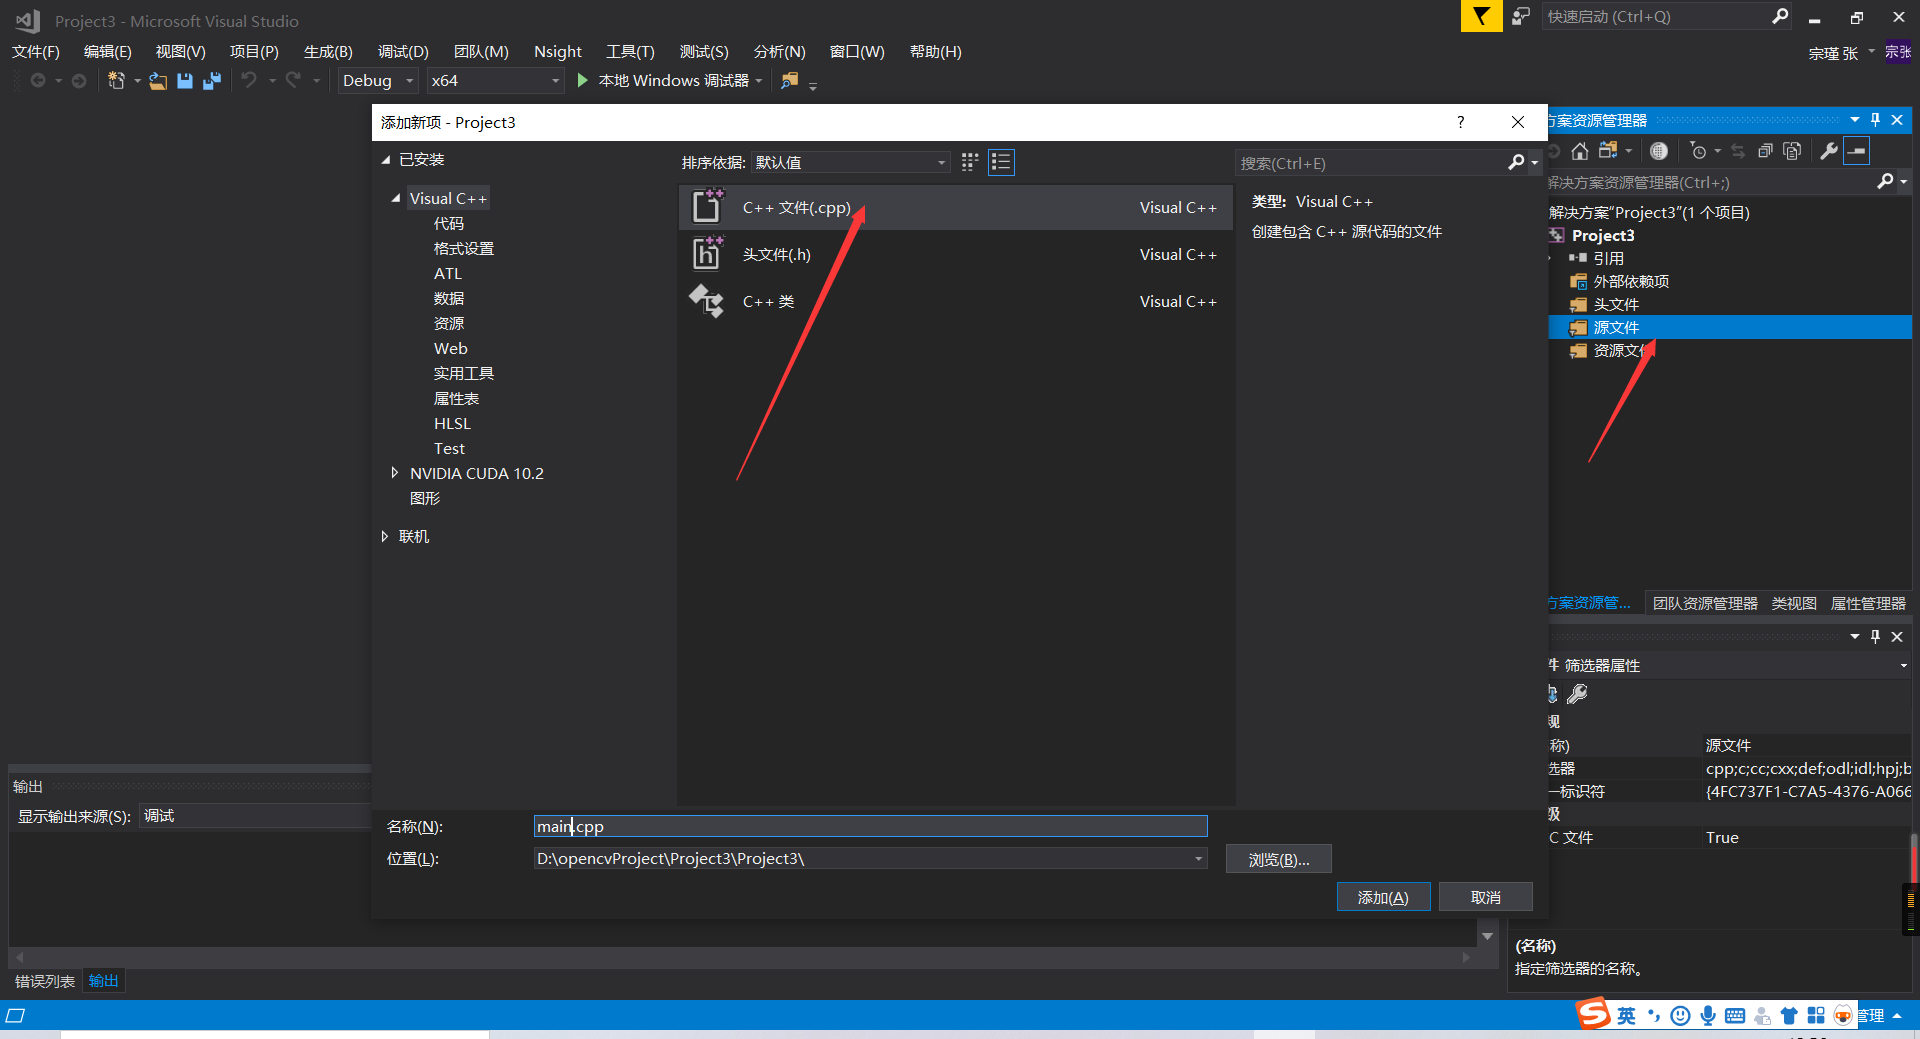The height and width of the screenshot is (1039, 1920).
Task: Select the 头文件 folder in Solution Explorer
Action: point(1615,304)
